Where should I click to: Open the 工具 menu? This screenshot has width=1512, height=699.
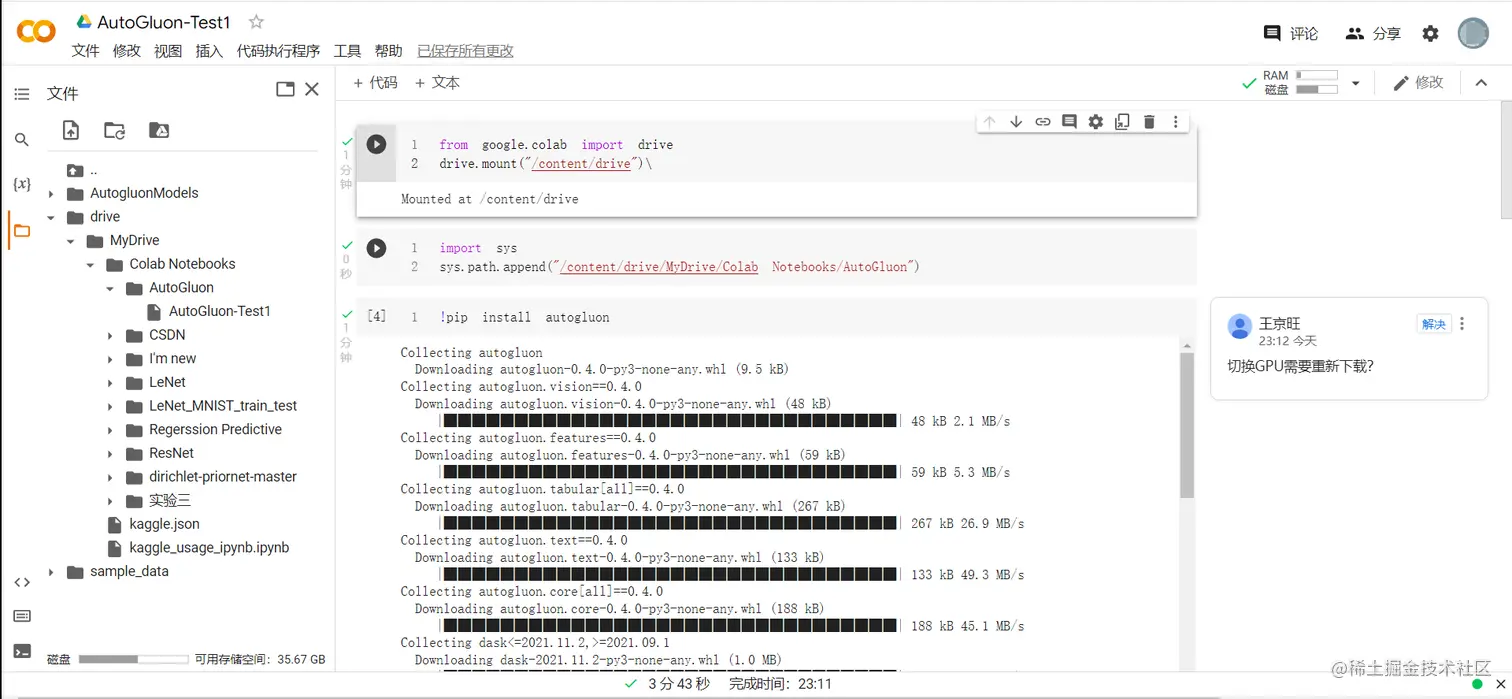(x=347, y=51)
